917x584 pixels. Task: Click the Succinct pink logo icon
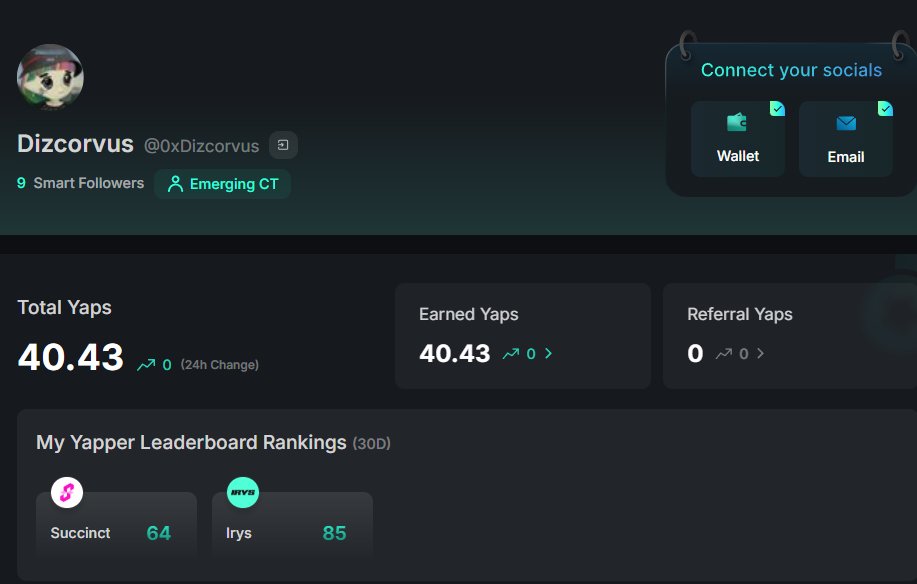click(x=67, y=492)
